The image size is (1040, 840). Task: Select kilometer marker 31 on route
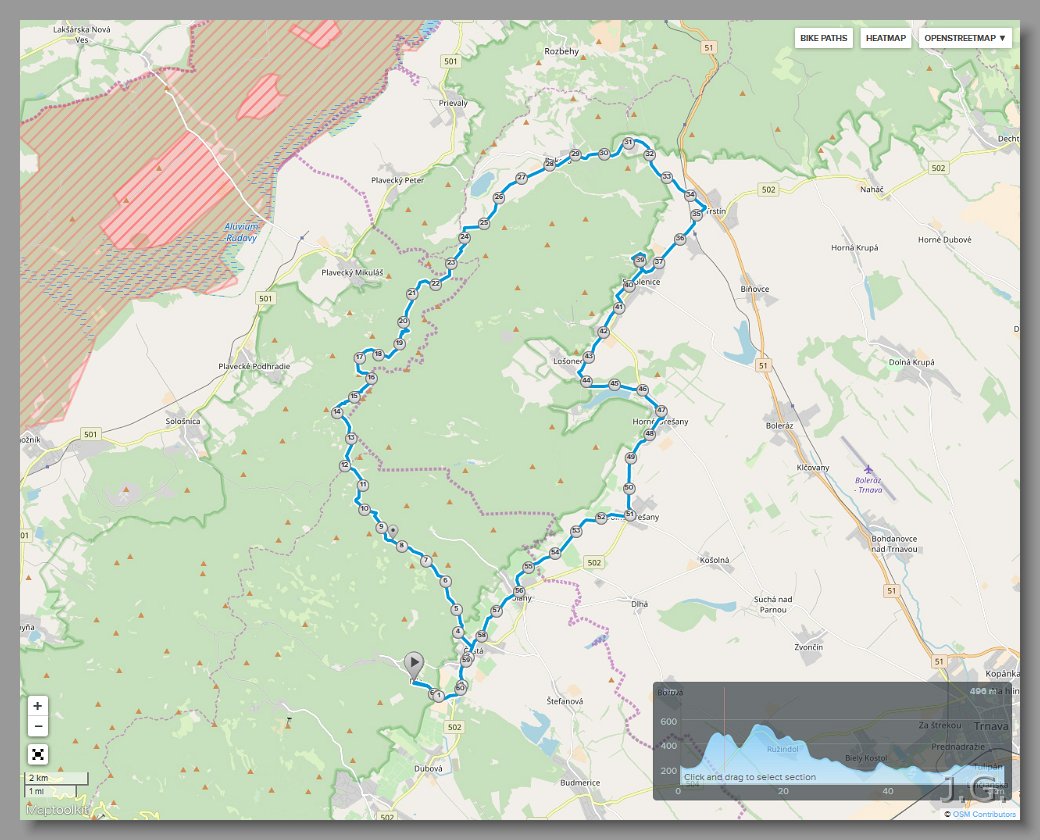(x=628, y=143)
